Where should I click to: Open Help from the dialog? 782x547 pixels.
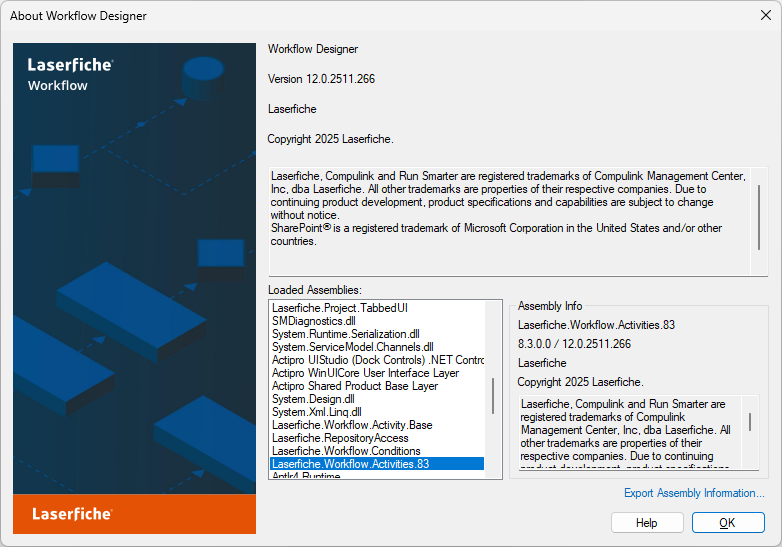(647, 523)
